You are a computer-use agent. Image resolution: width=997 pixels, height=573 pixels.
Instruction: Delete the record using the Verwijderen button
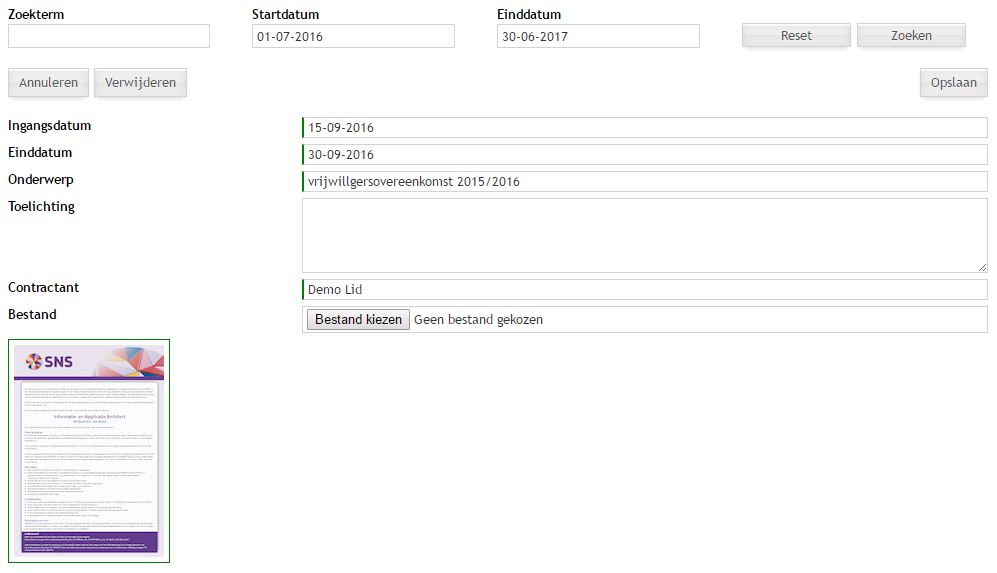click(140, 83)
